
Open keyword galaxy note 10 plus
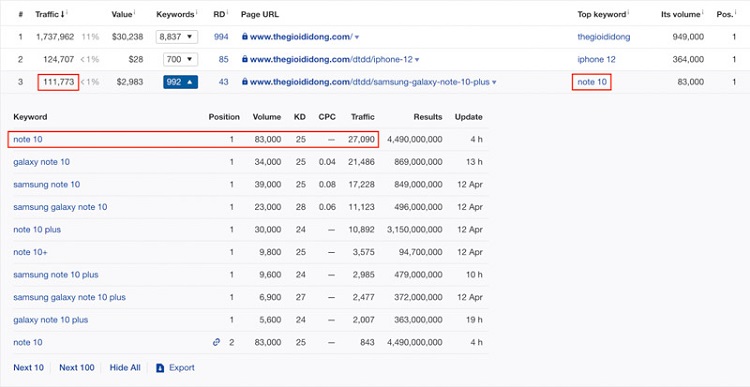(51, 320)
